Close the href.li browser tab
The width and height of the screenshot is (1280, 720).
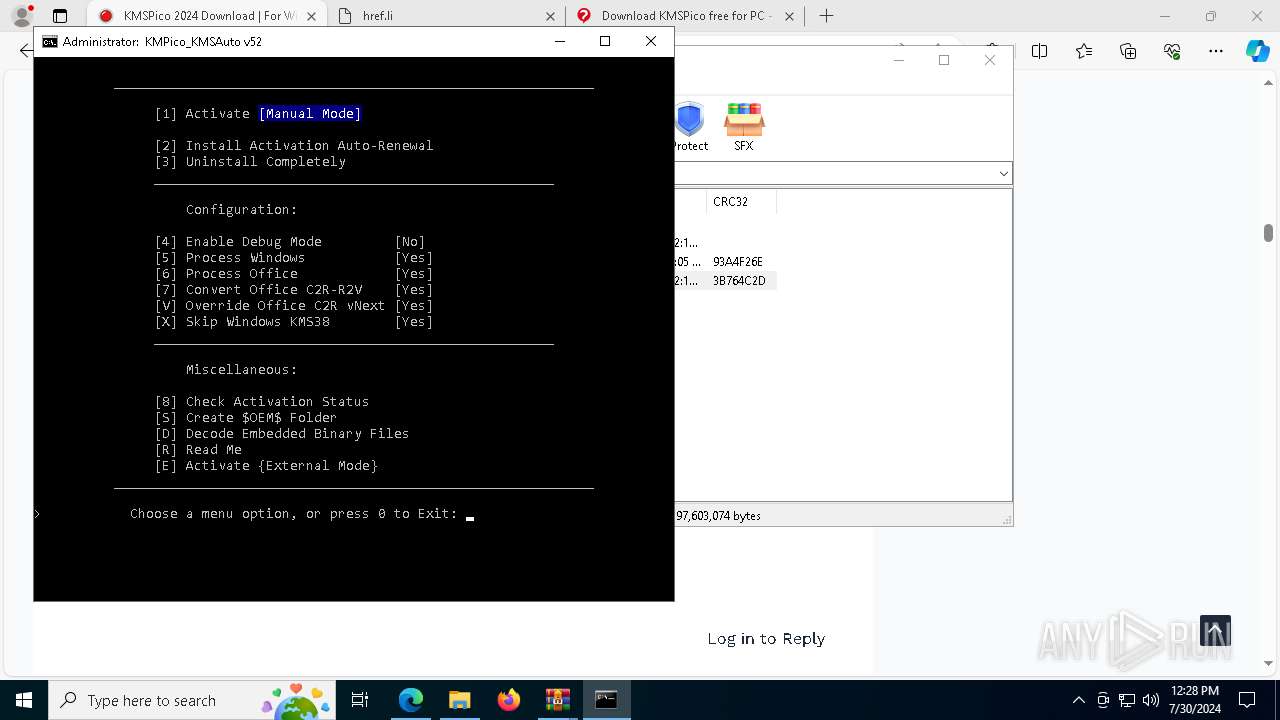[x=550, y=16]
